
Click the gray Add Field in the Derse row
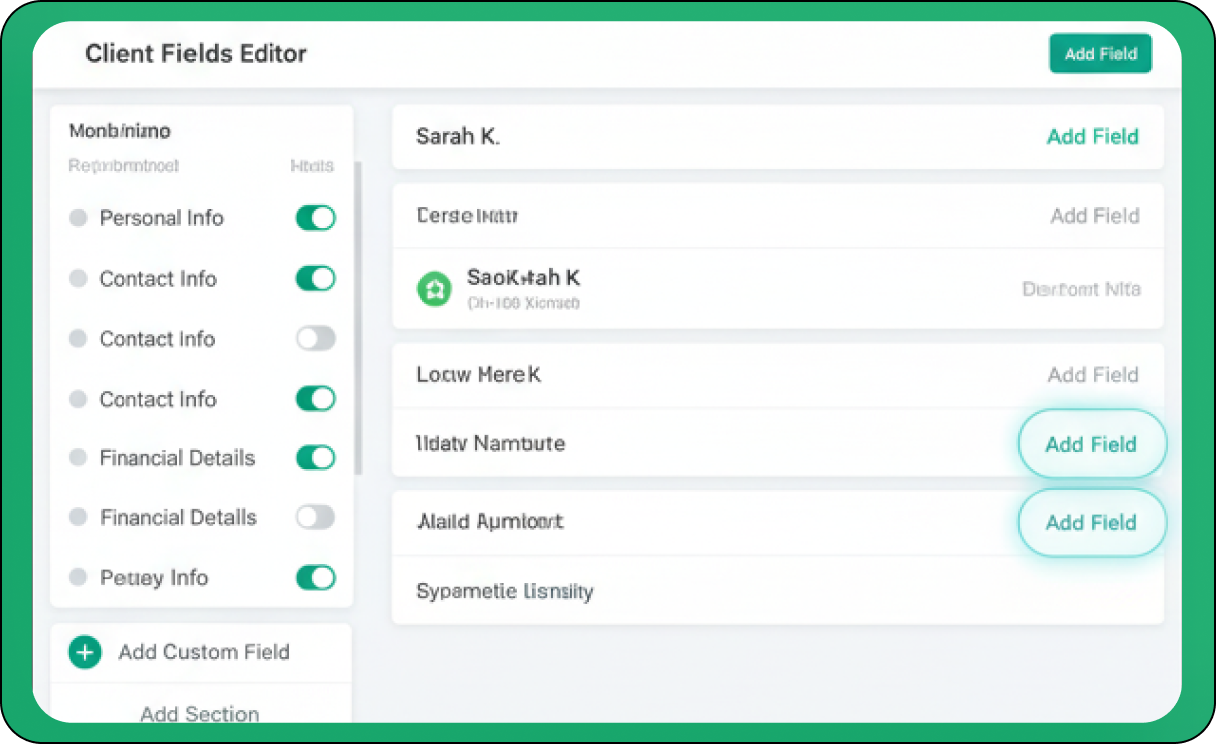tap(1094, 216)
